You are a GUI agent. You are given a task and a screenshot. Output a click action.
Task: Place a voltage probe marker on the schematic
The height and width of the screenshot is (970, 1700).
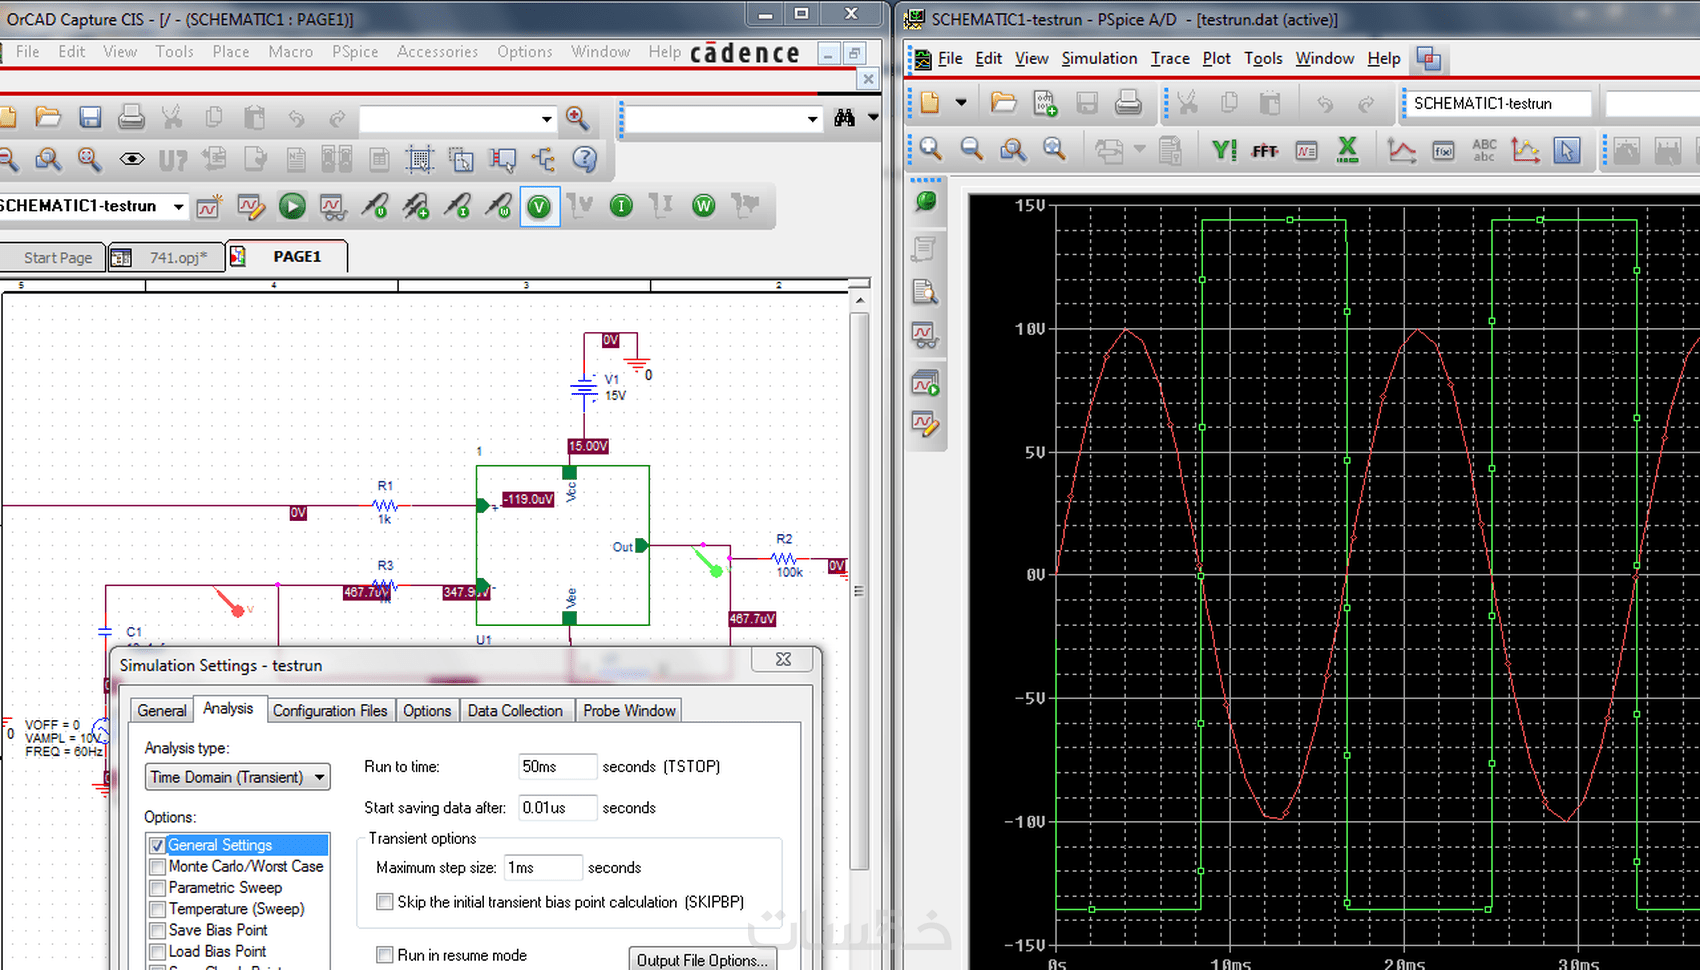pyautogui.click(x=375, y=206)
